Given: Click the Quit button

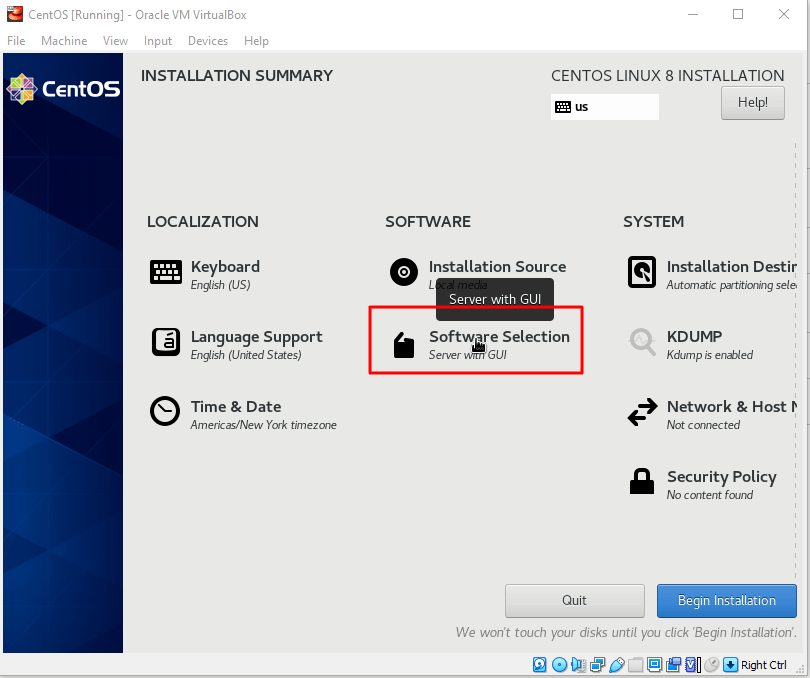Looking at the screenshot, I should [x=574, y=600].
